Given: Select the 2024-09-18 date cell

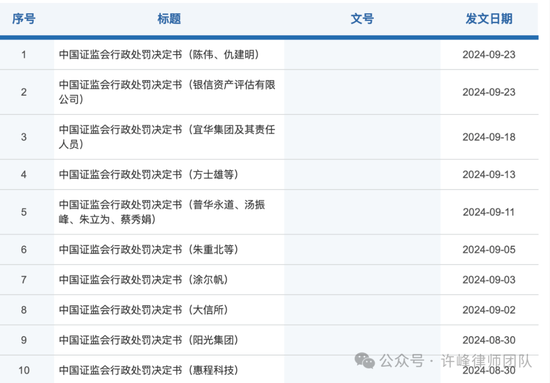Looking at the screenshot, I should coord(489,137).
